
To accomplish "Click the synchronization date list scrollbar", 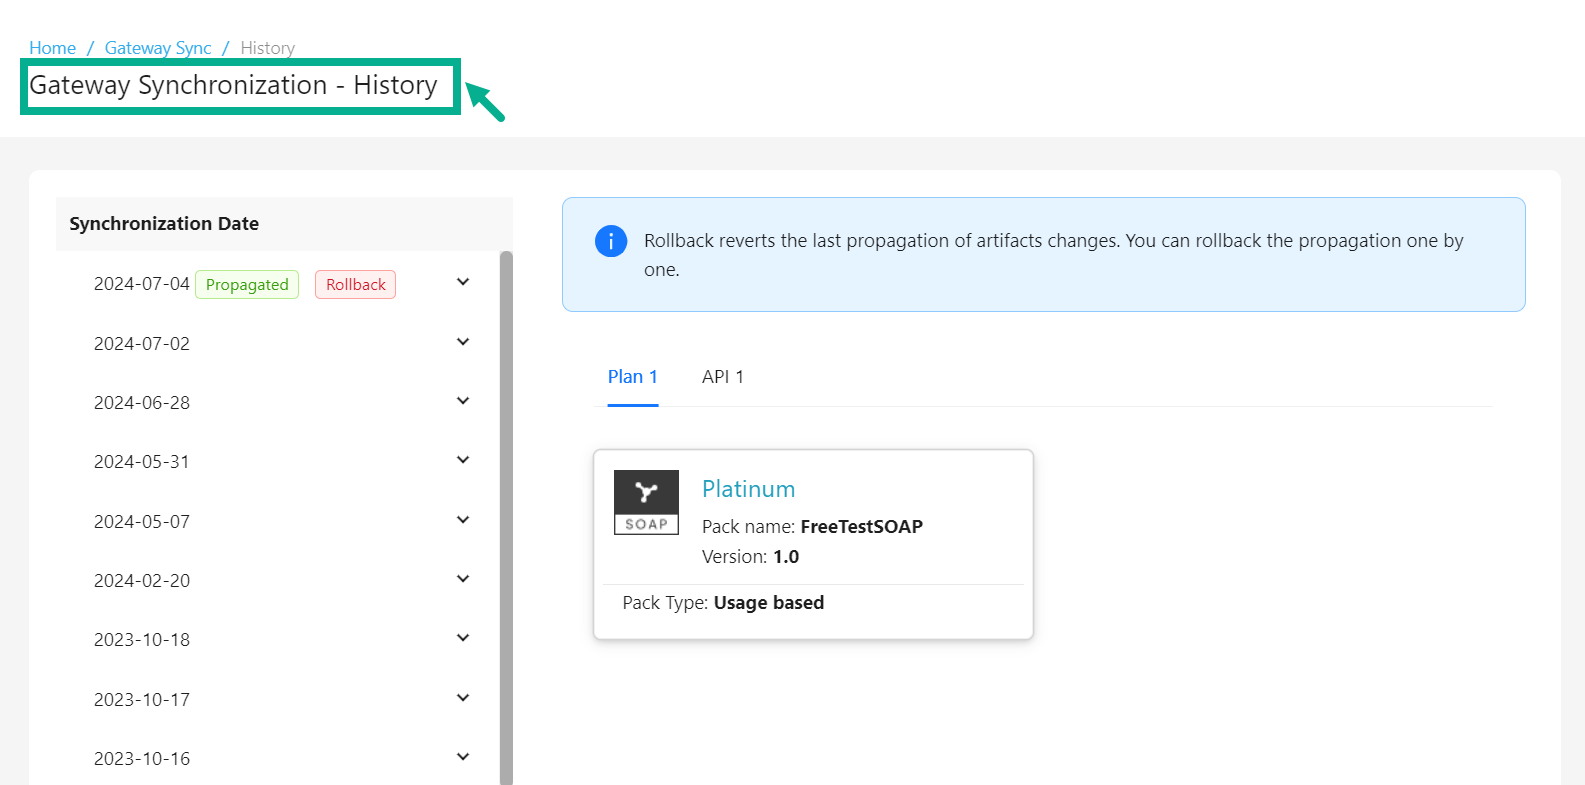I will pyautogui.click(x=506, y=500).
